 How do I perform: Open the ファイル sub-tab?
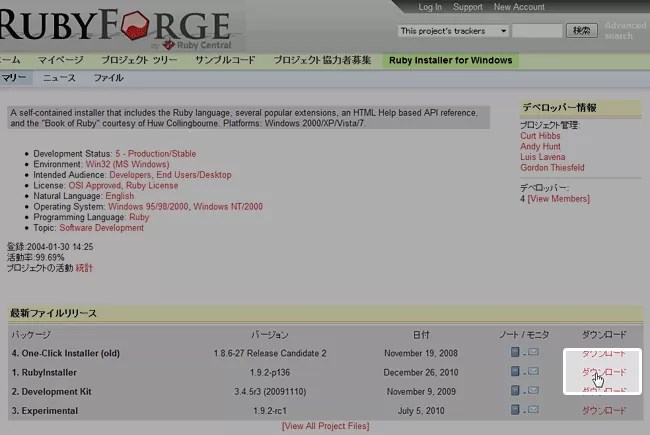[108, 78]
